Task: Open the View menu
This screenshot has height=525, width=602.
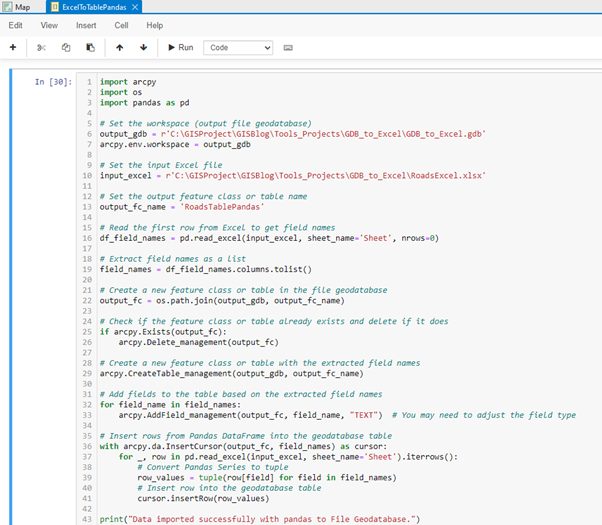Action: [49, 25]
